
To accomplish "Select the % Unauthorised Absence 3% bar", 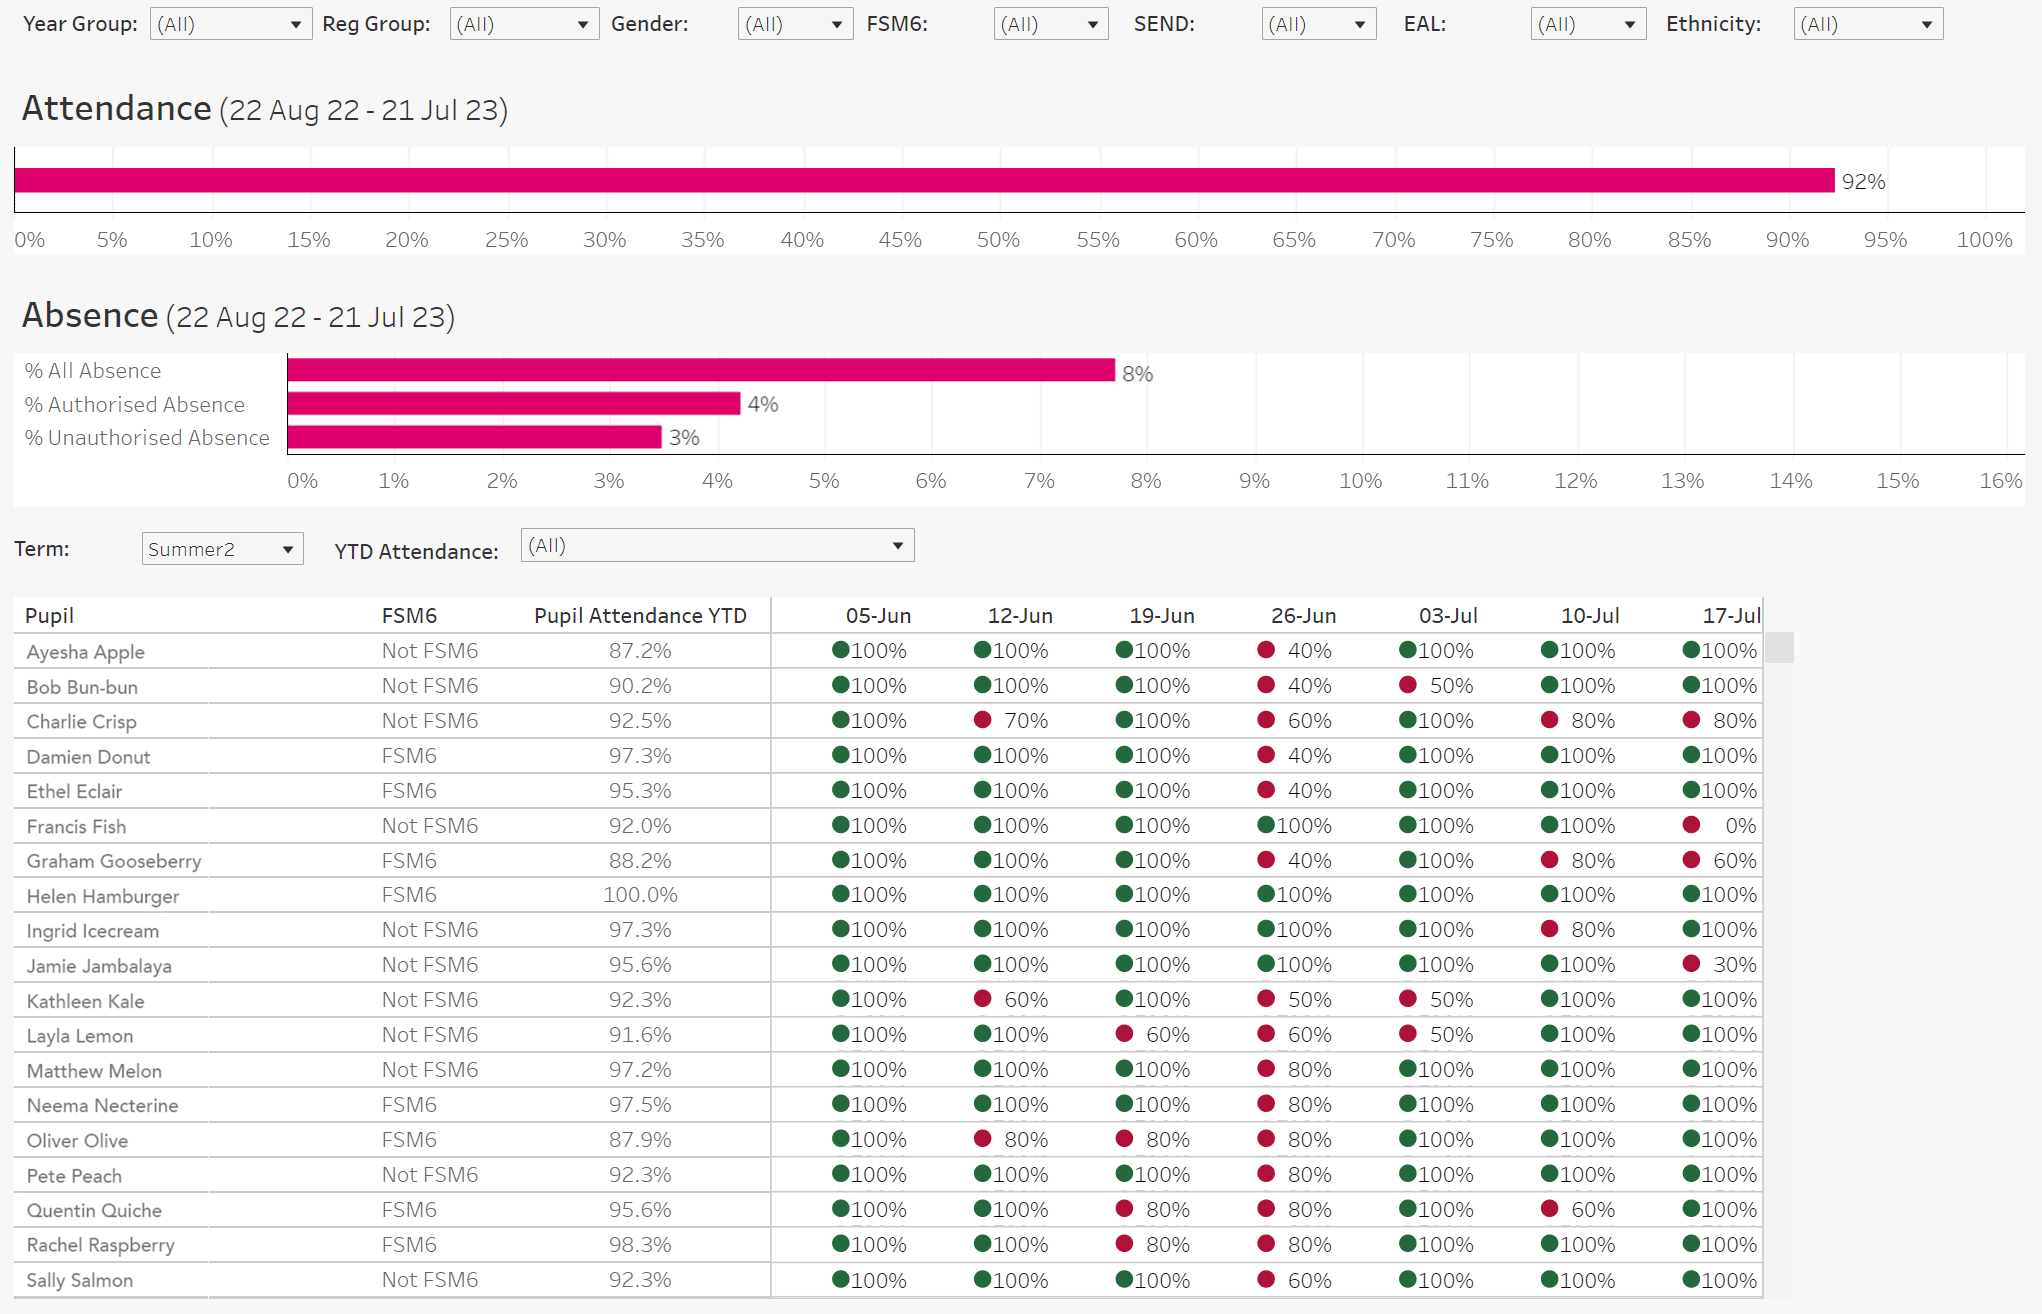I will [x=475, y=437].
